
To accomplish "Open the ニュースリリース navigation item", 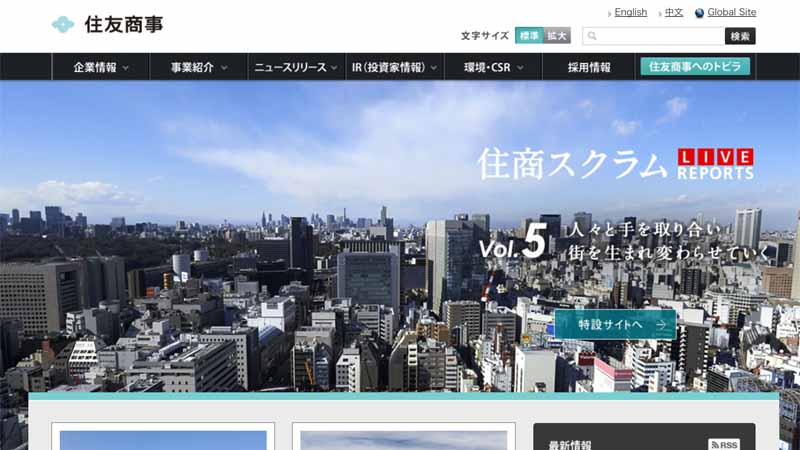I will pos(296,67).
